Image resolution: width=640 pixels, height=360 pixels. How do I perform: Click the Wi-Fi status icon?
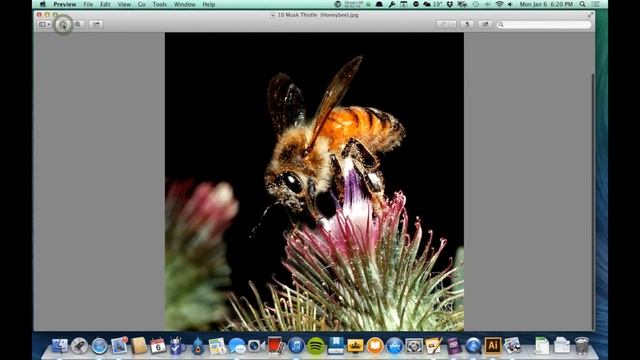click(499, 4)
